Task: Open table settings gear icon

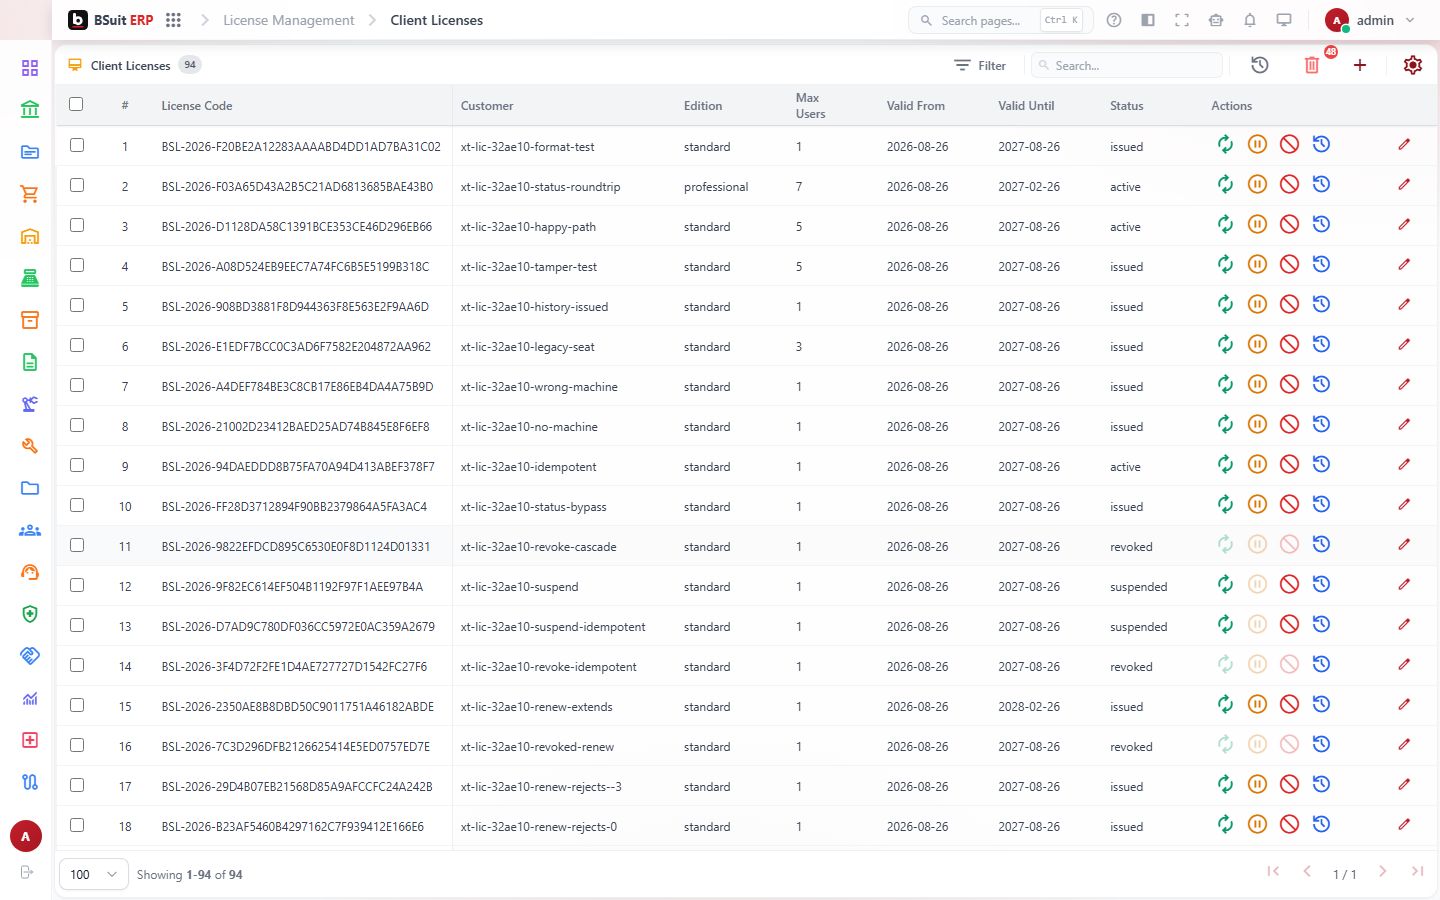Action: [1413, 65]
